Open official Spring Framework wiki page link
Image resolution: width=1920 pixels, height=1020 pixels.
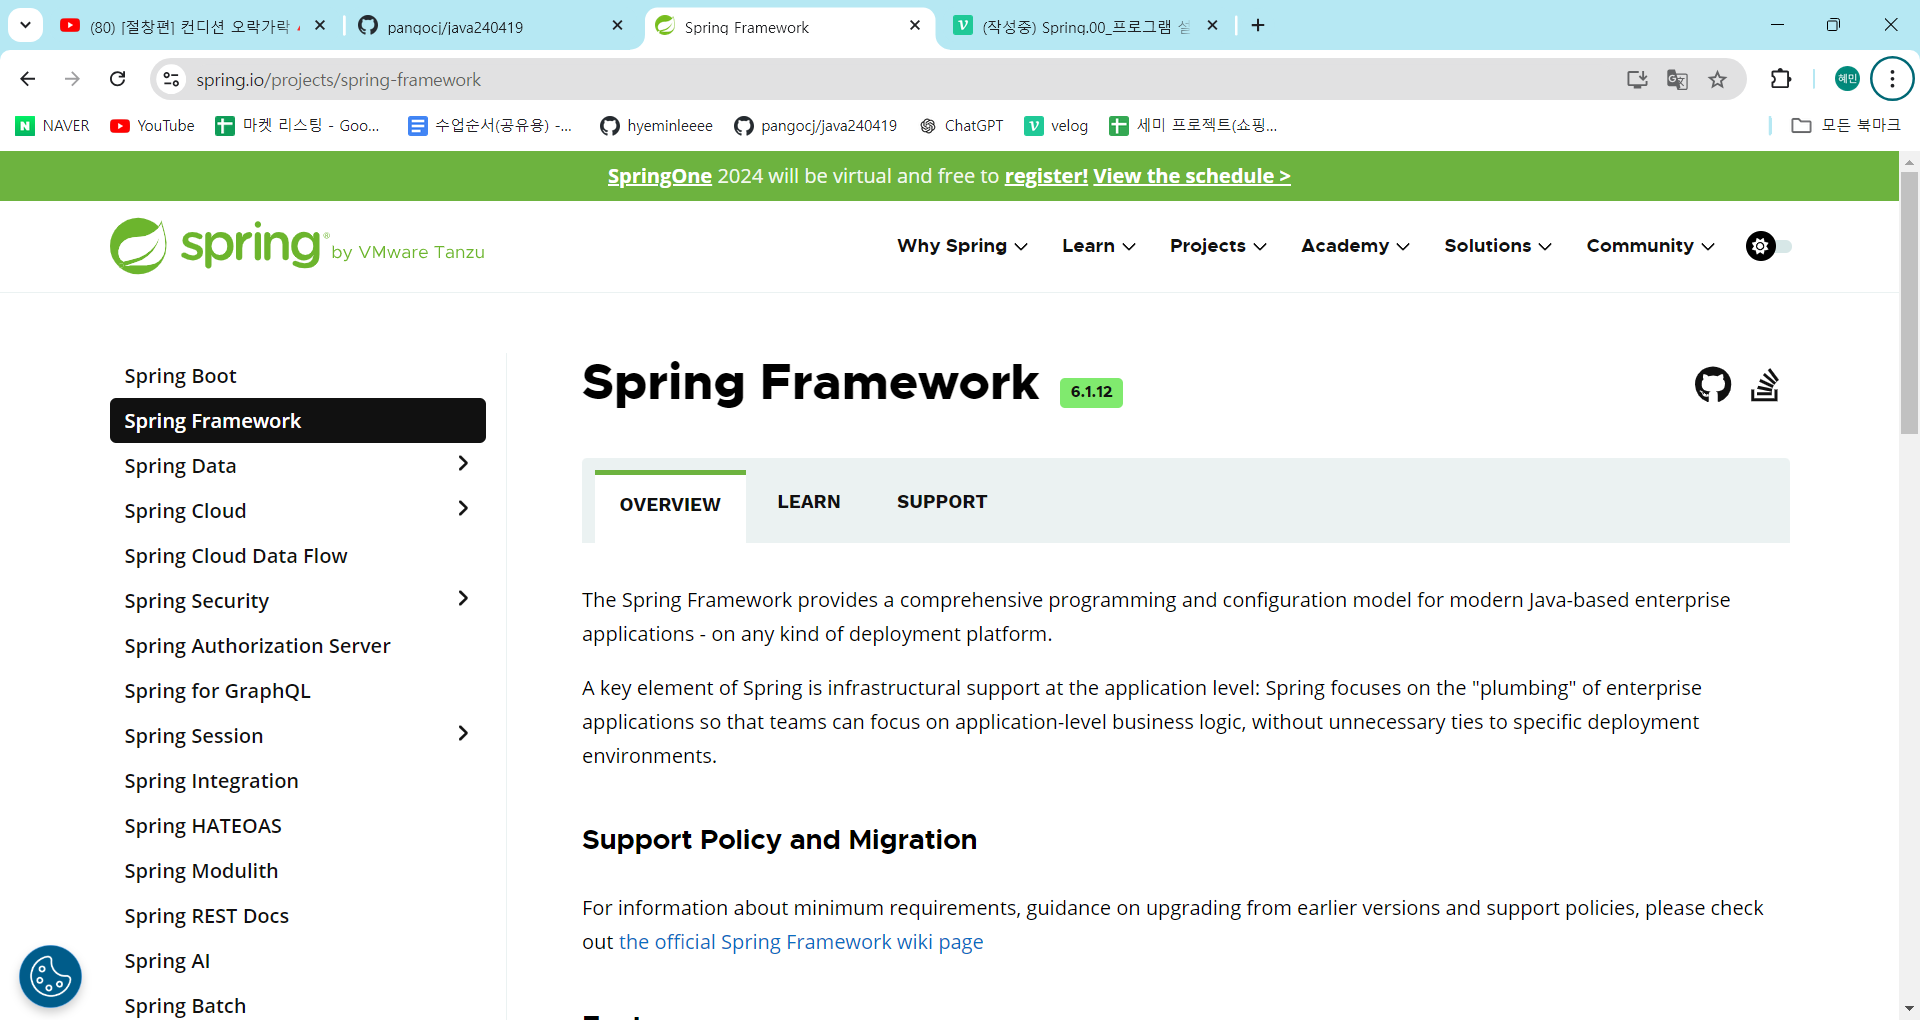pyautogui.click(x=801, y=942)
